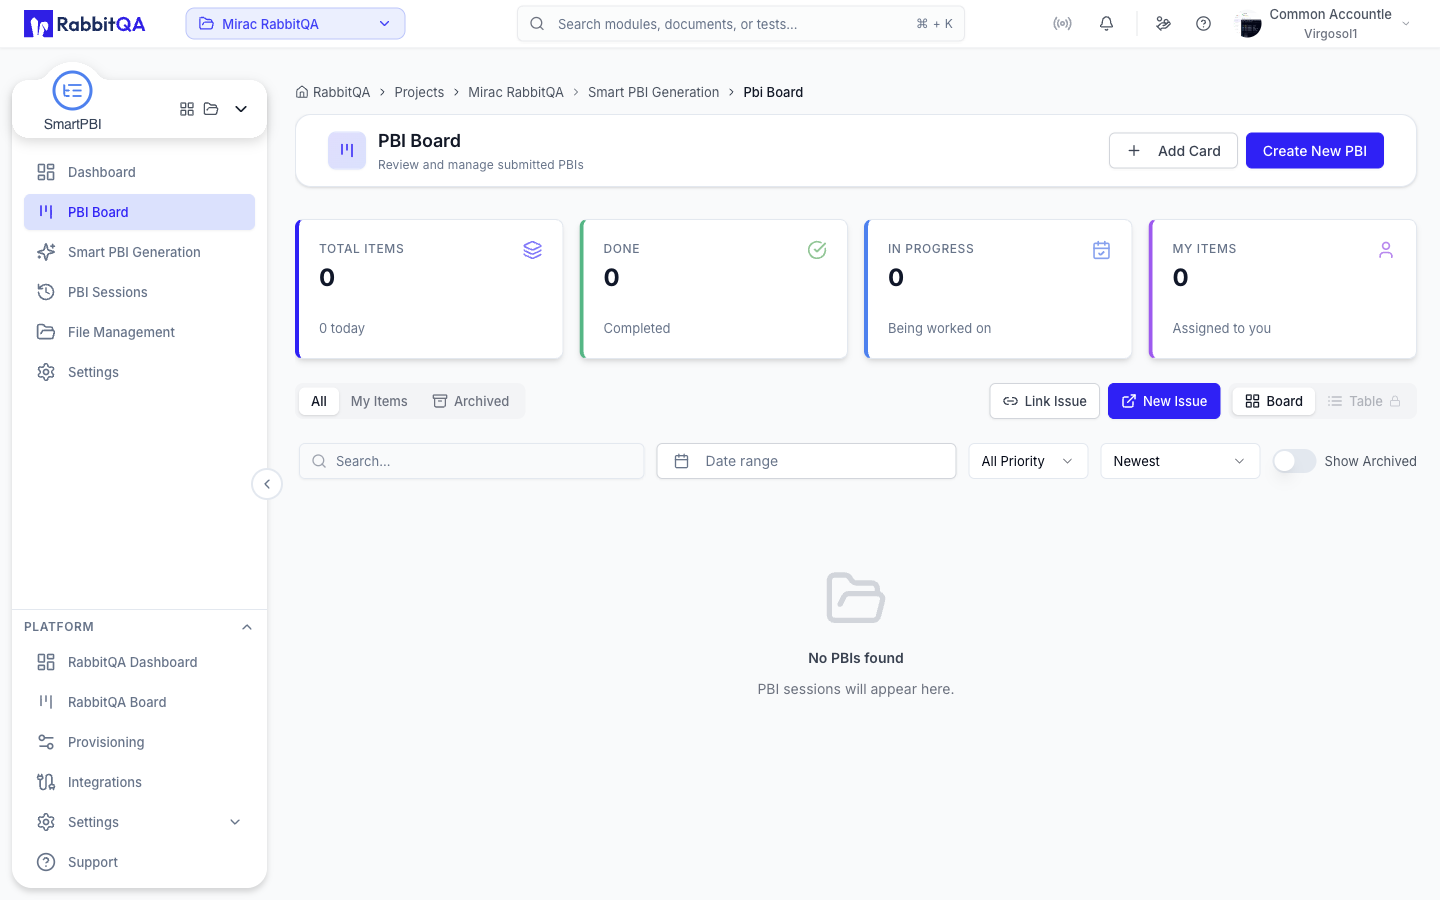This screenshot has width=1440, height=900.
Task: Expand the SmartPBI module switcher chevron
Action: (241, 109)
